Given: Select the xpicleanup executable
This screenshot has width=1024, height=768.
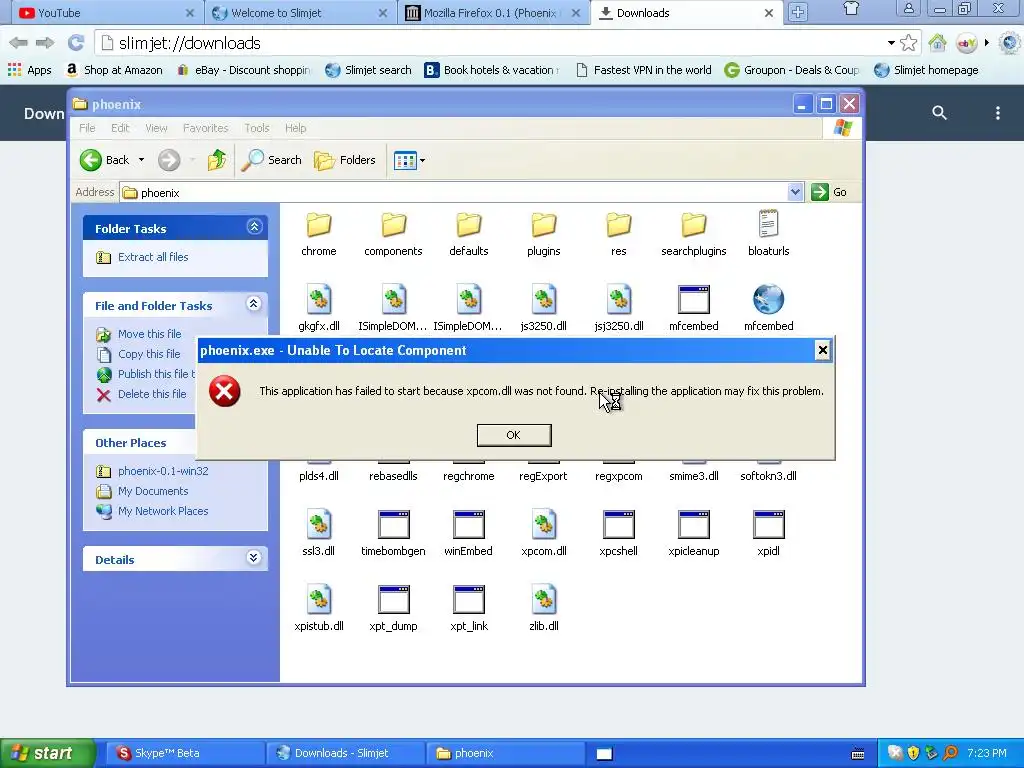Looking at the screenshot, I should click(694, 534).
